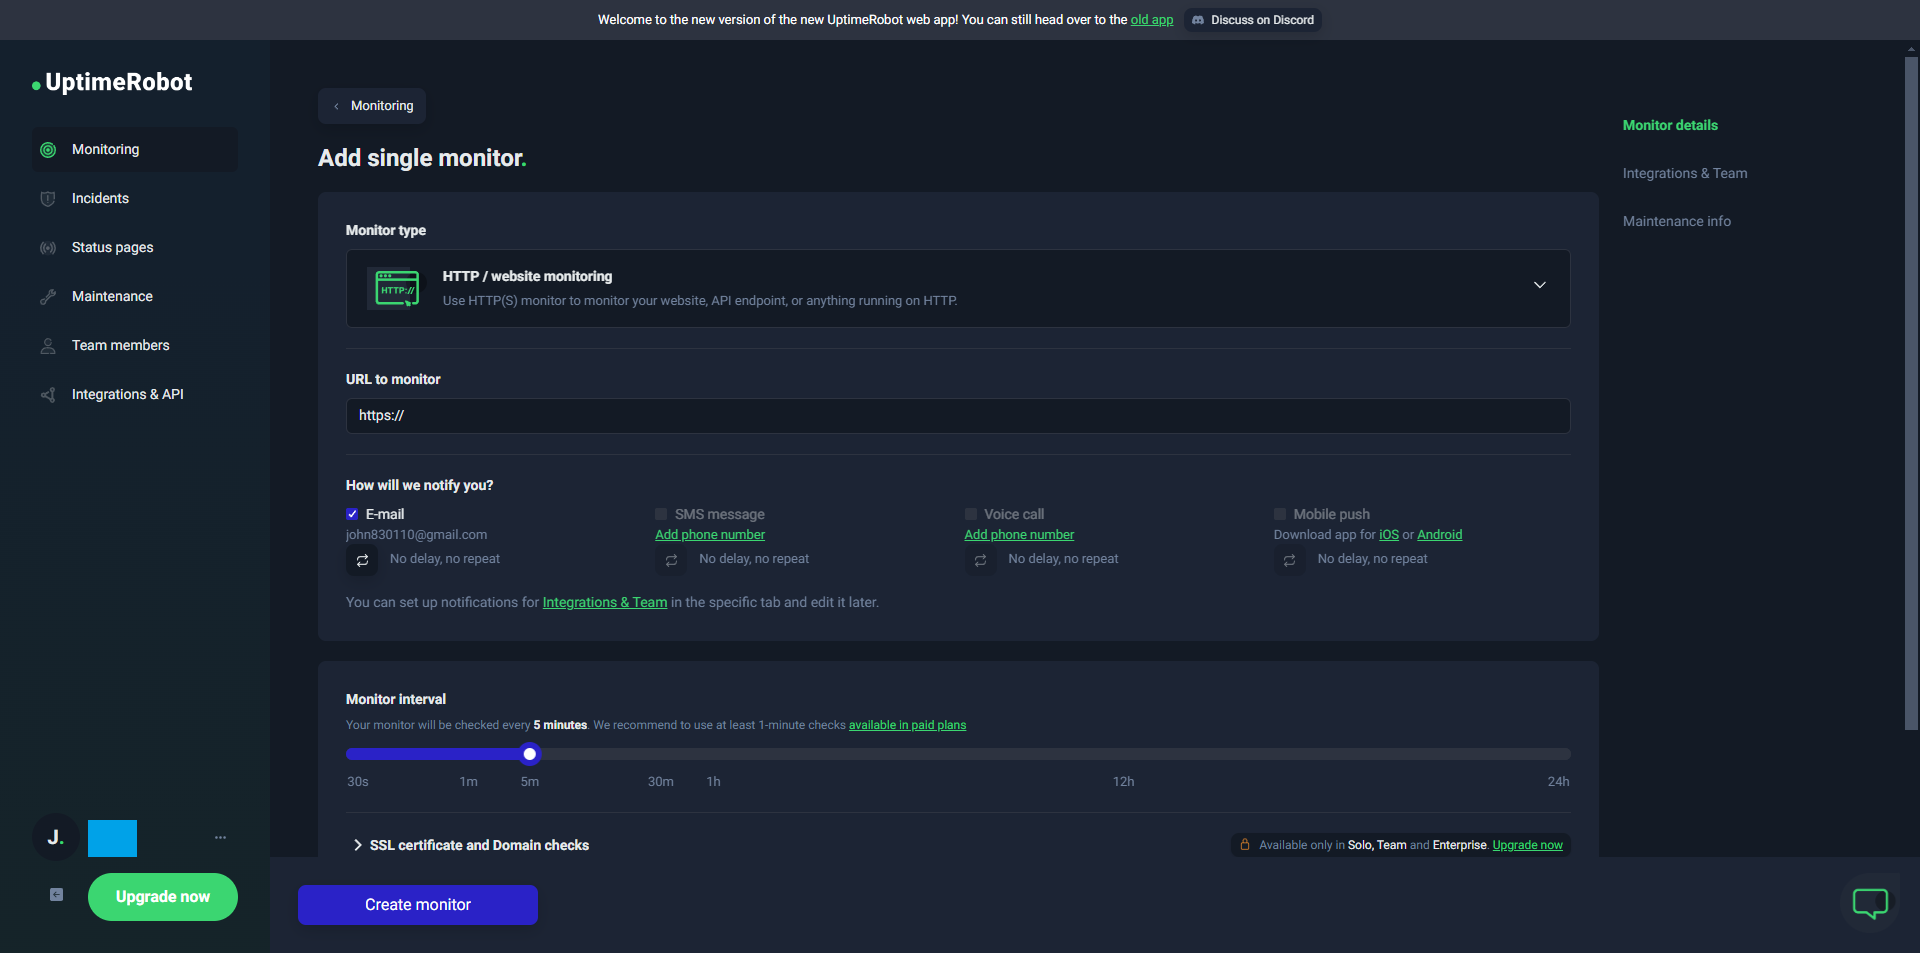
Task: Click the Integrations & API icon
Action: [x=48, y=395]
